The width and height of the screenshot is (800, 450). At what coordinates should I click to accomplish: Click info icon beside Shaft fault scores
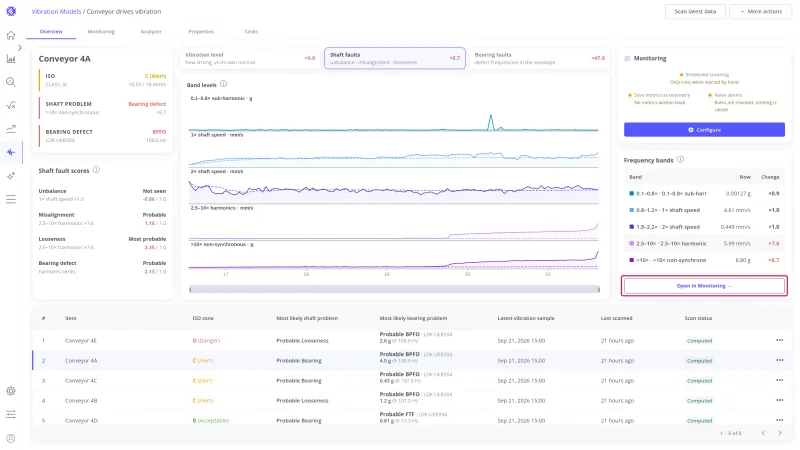pyautogui.click(x=96, y=170)
